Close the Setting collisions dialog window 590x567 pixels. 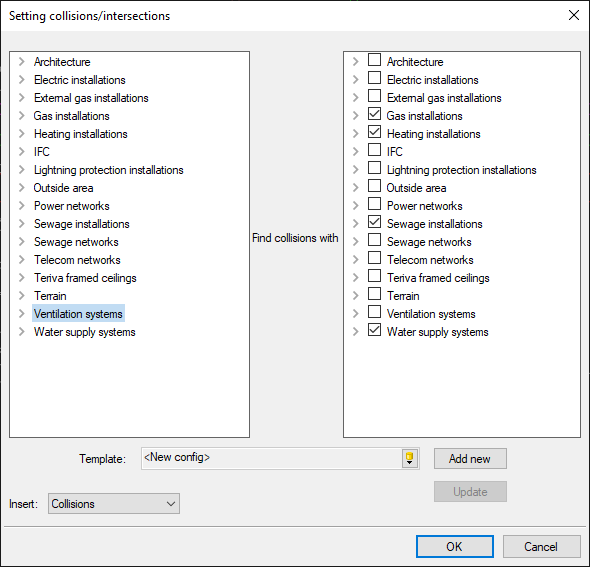click(x=574, y=15)
